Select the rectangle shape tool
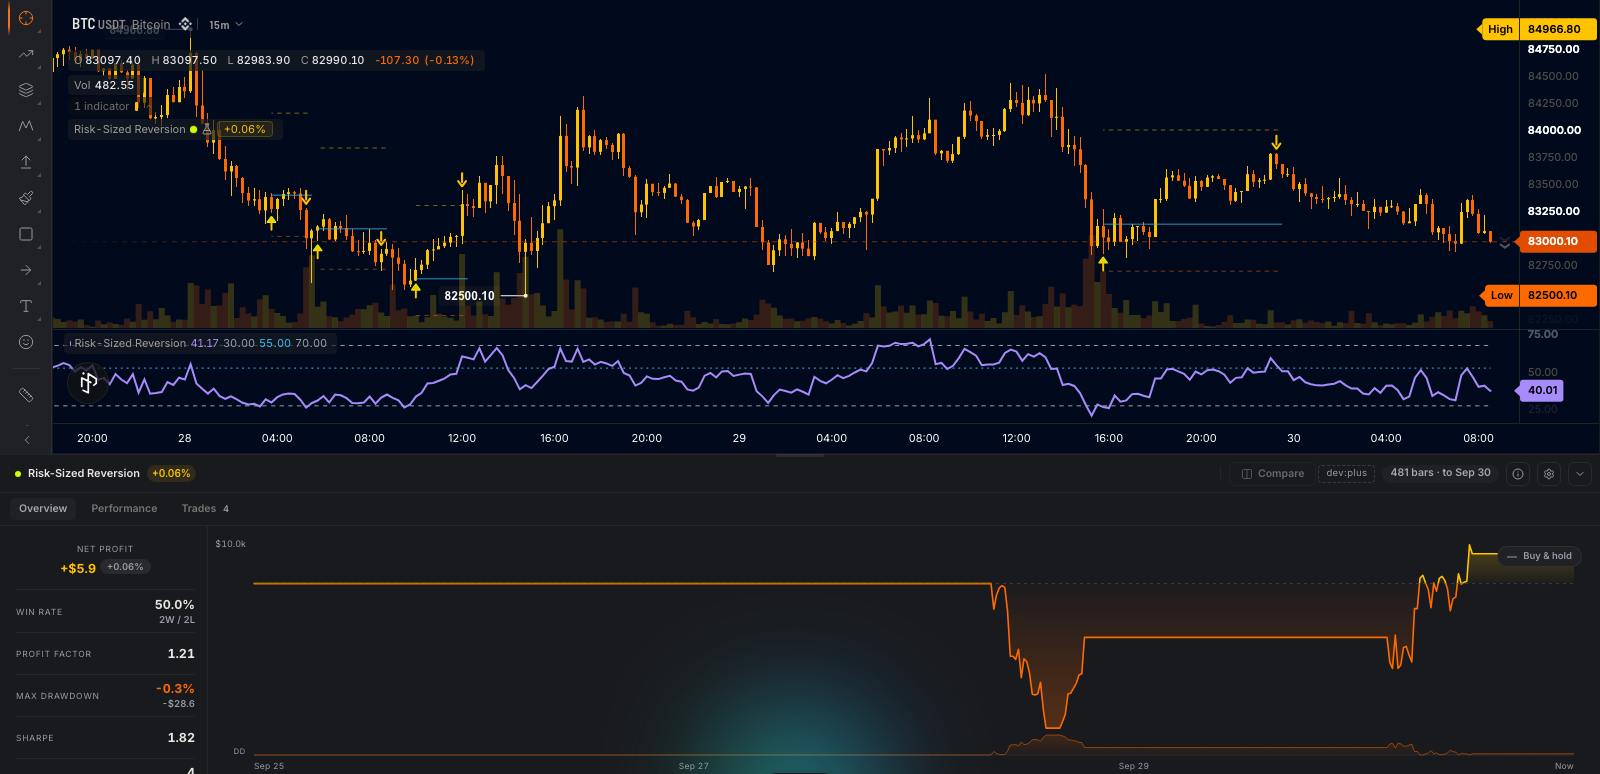The image size is (1600, 774). coord(26,234)
